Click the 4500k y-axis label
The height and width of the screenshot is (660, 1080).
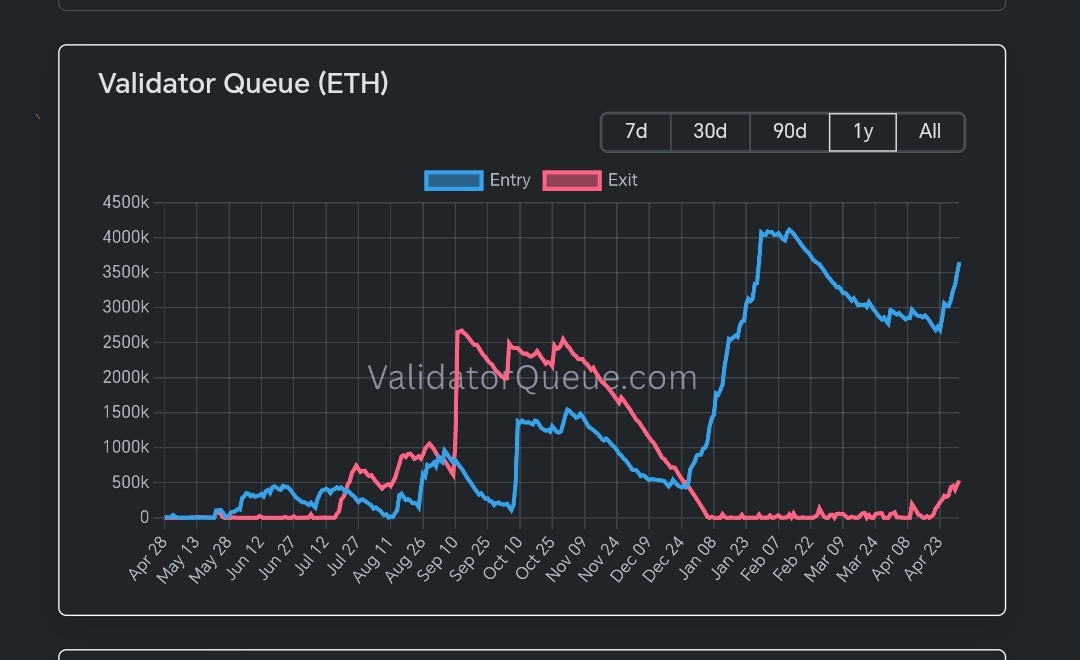(125, 203)
